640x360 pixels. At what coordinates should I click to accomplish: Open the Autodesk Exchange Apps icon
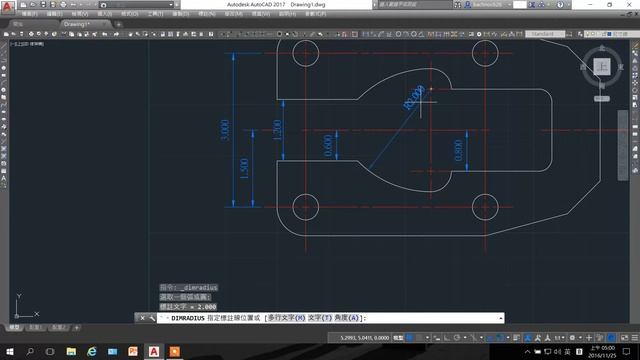531,5
